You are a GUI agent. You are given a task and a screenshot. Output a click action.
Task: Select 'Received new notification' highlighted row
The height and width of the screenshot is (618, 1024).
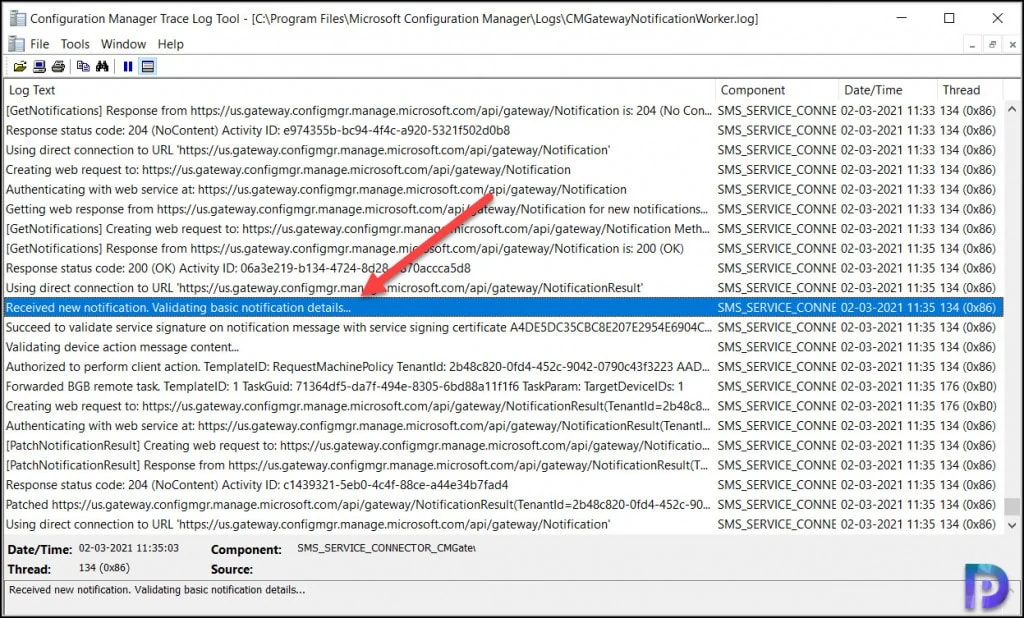click(x=504, y=308)
